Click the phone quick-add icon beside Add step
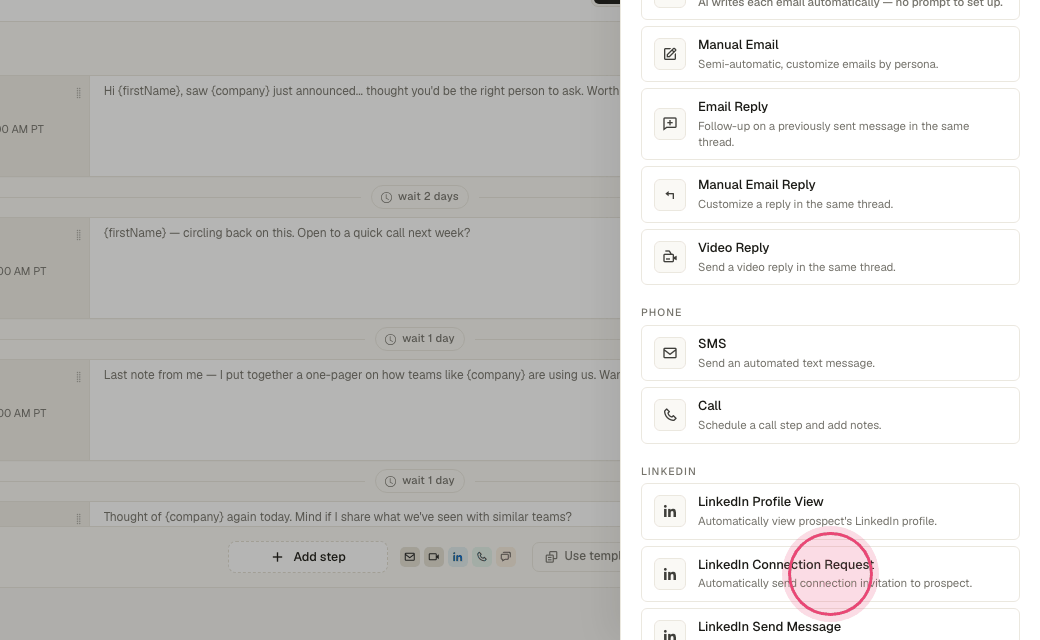Image resolution: width=1040 pixels, height=640 pixels. pos(482,557)
